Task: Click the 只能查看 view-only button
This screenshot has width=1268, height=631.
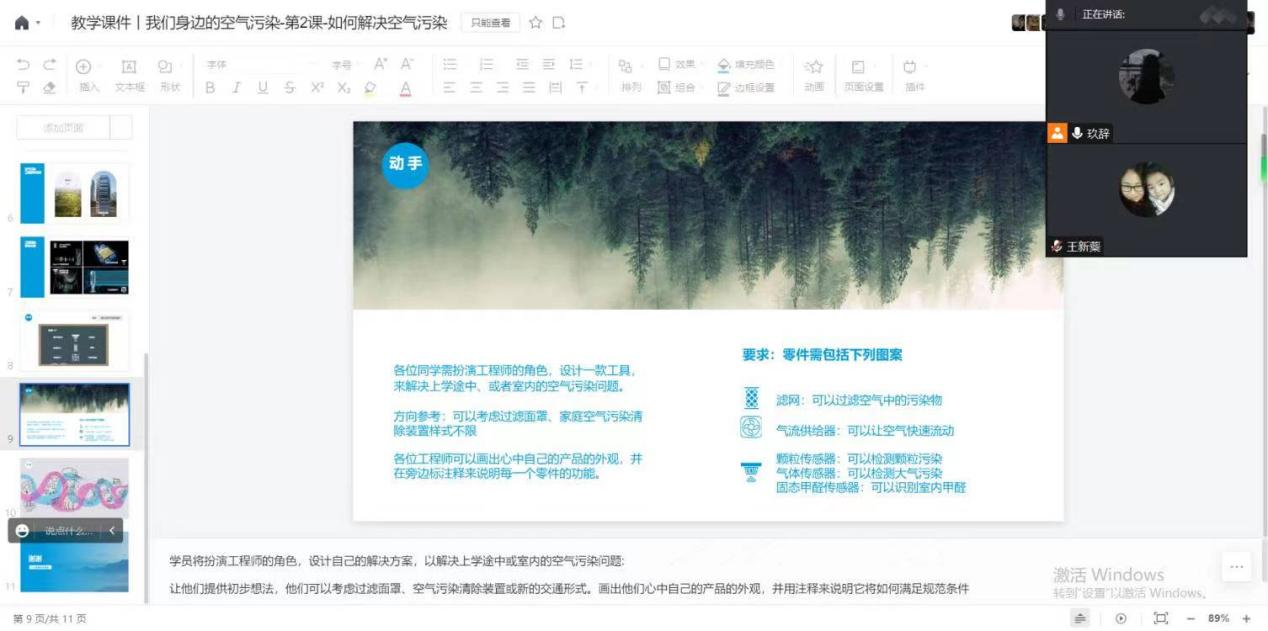Action: pyautogui.click(x=490, y=22)
